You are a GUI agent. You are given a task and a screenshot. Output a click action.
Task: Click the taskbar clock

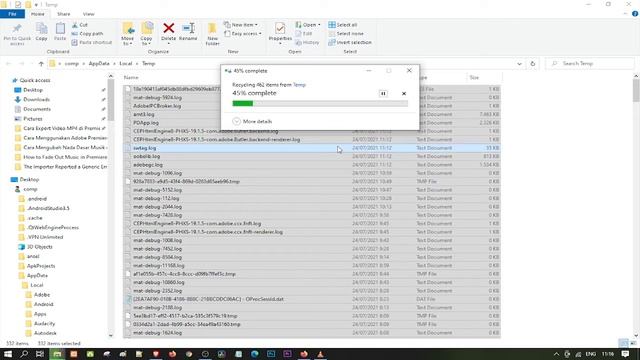(x=608, y=354)
